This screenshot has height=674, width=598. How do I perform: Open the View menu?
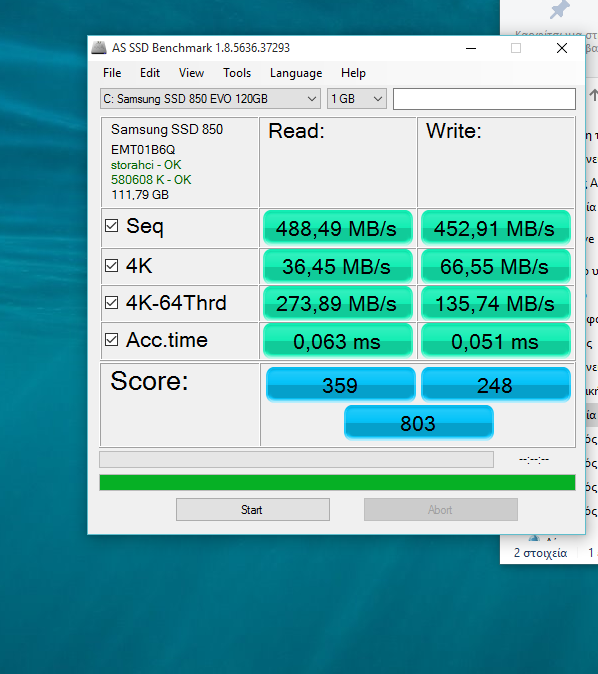click(191, 73)
